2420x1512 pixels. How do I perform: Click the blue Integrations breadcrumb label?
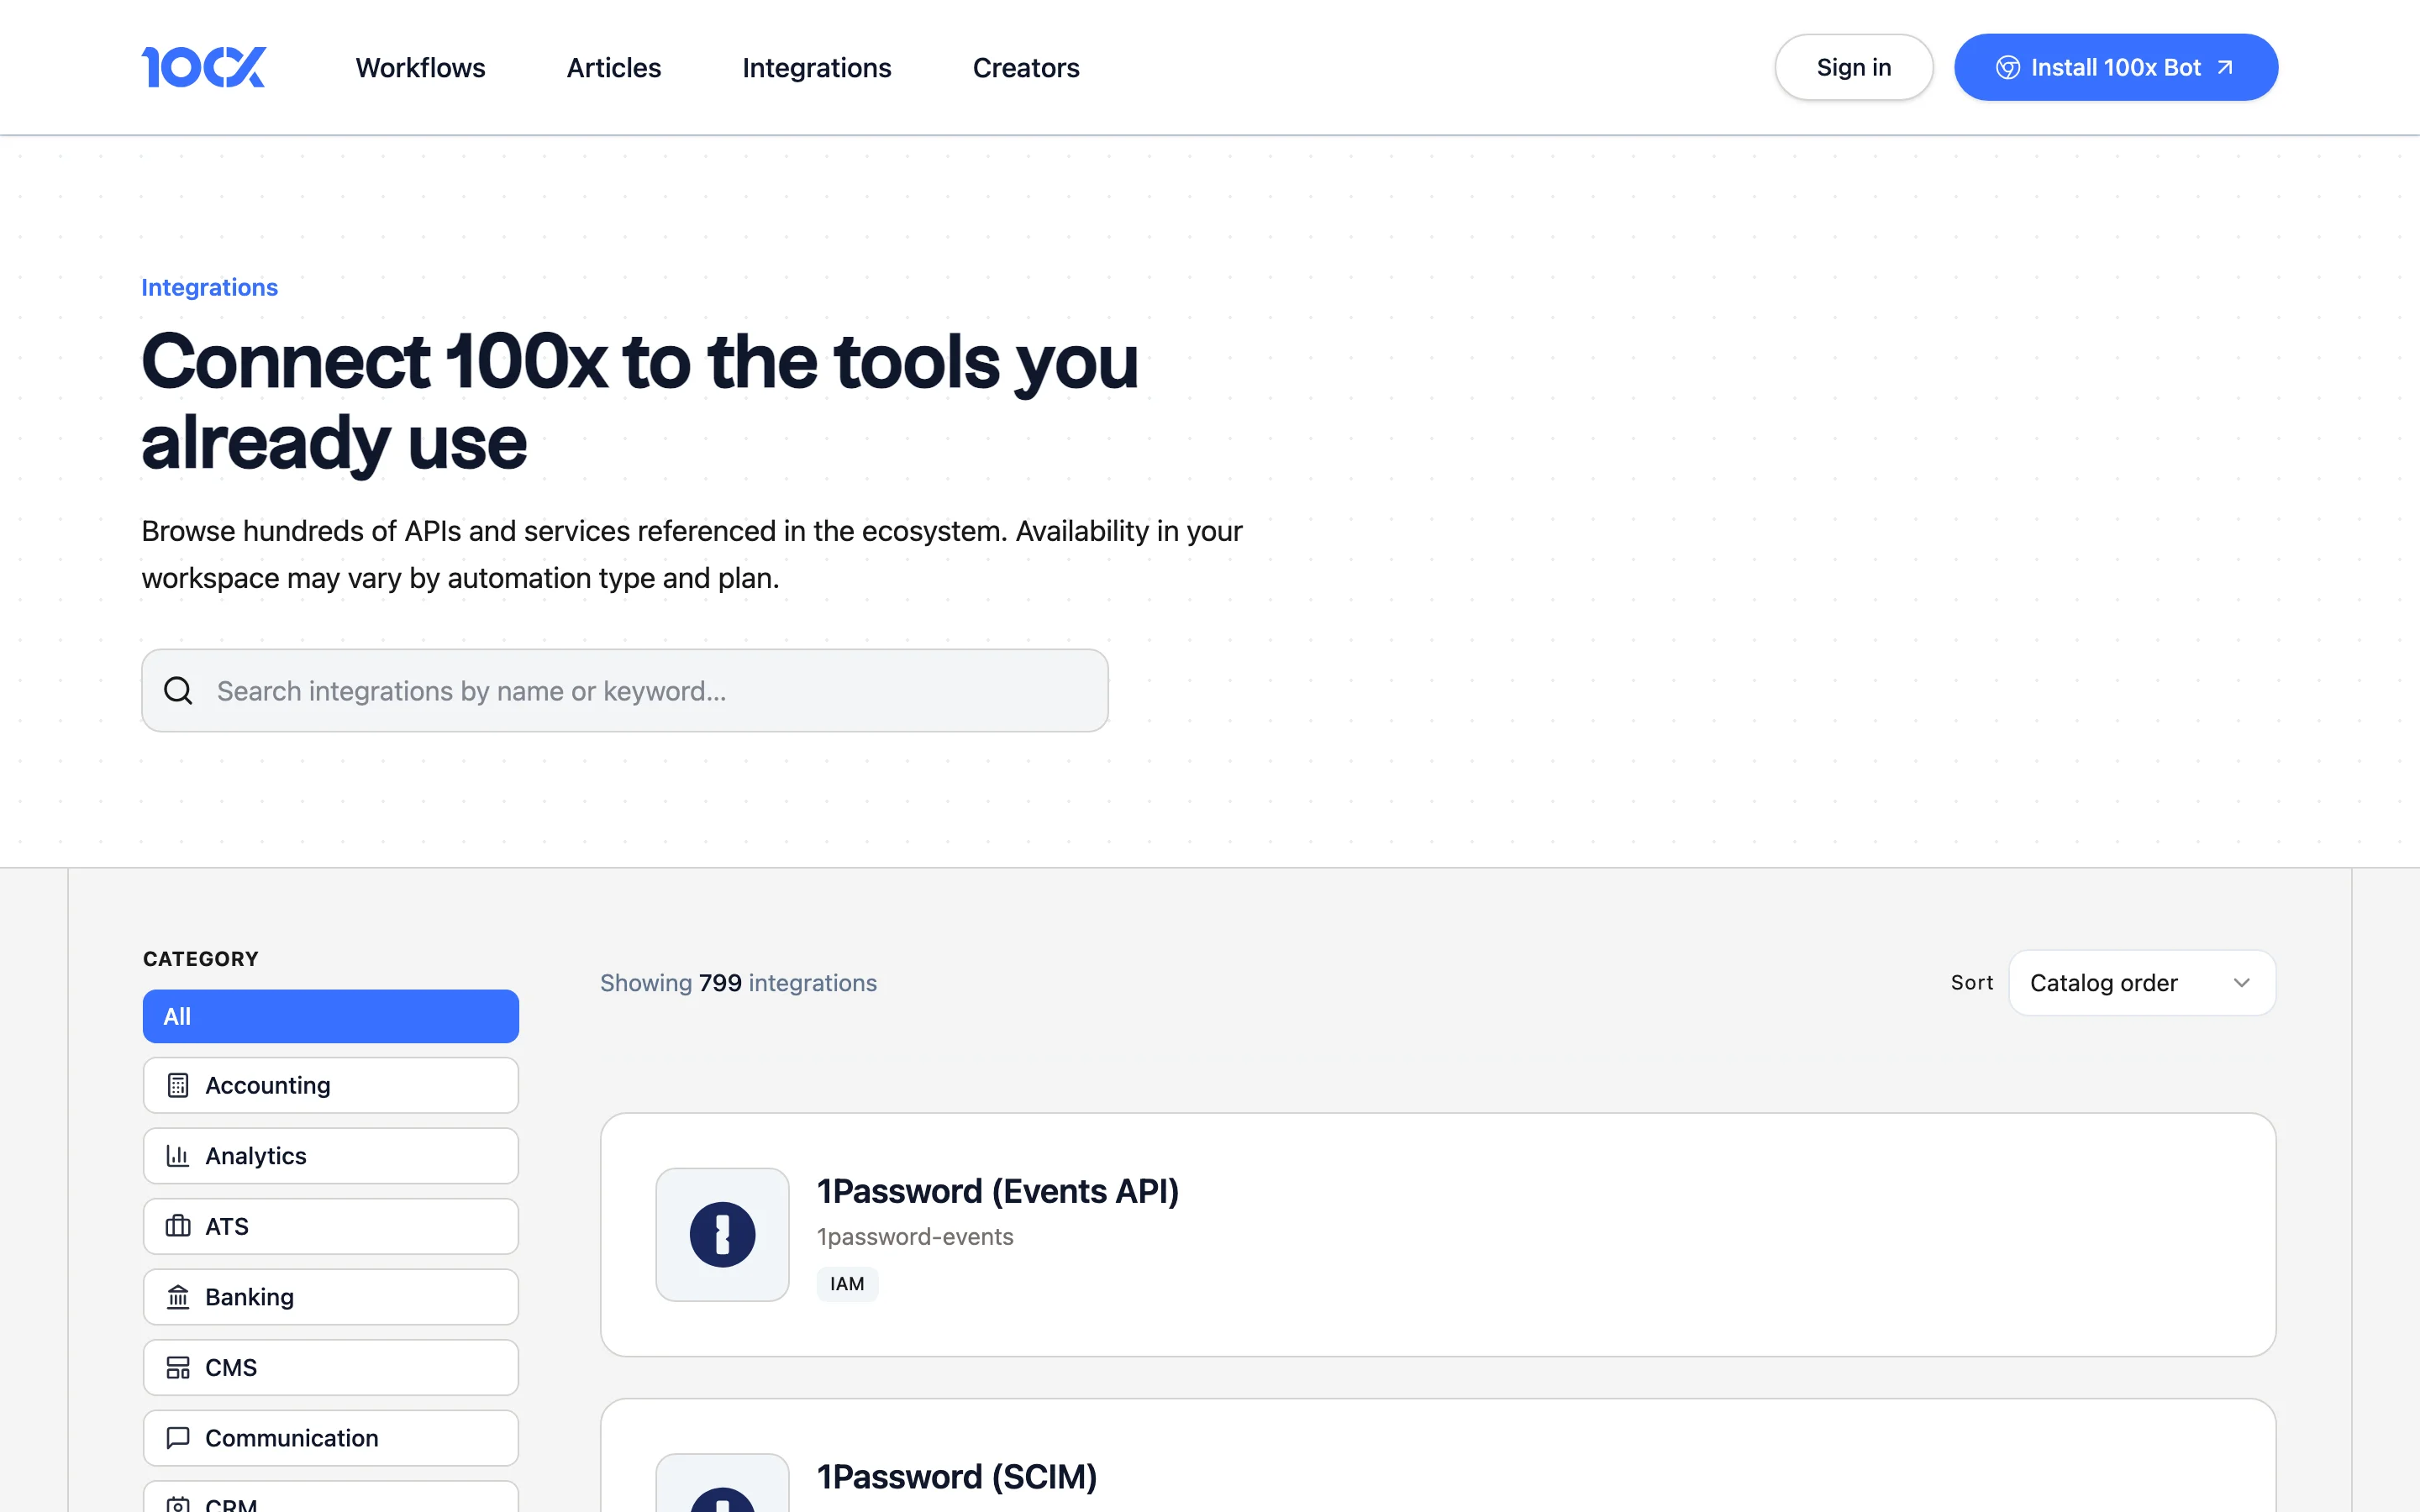coord(210,287)
